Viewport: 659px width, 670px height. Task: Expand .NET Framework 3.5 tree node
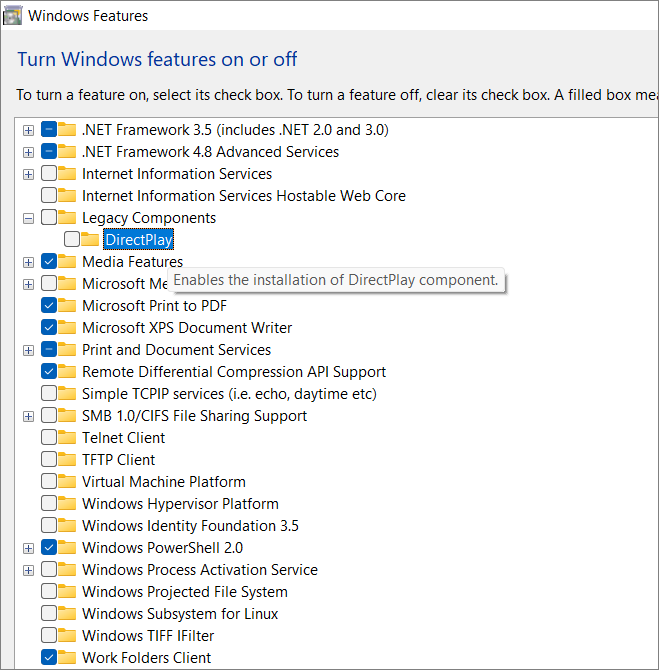tap(29, 130)
